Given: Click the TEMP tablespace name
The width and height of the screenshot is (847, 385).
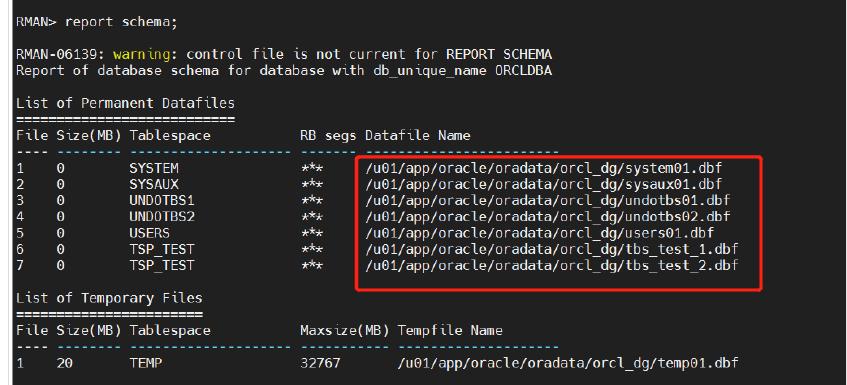Looking at the screenshot, I should (145, 363).
